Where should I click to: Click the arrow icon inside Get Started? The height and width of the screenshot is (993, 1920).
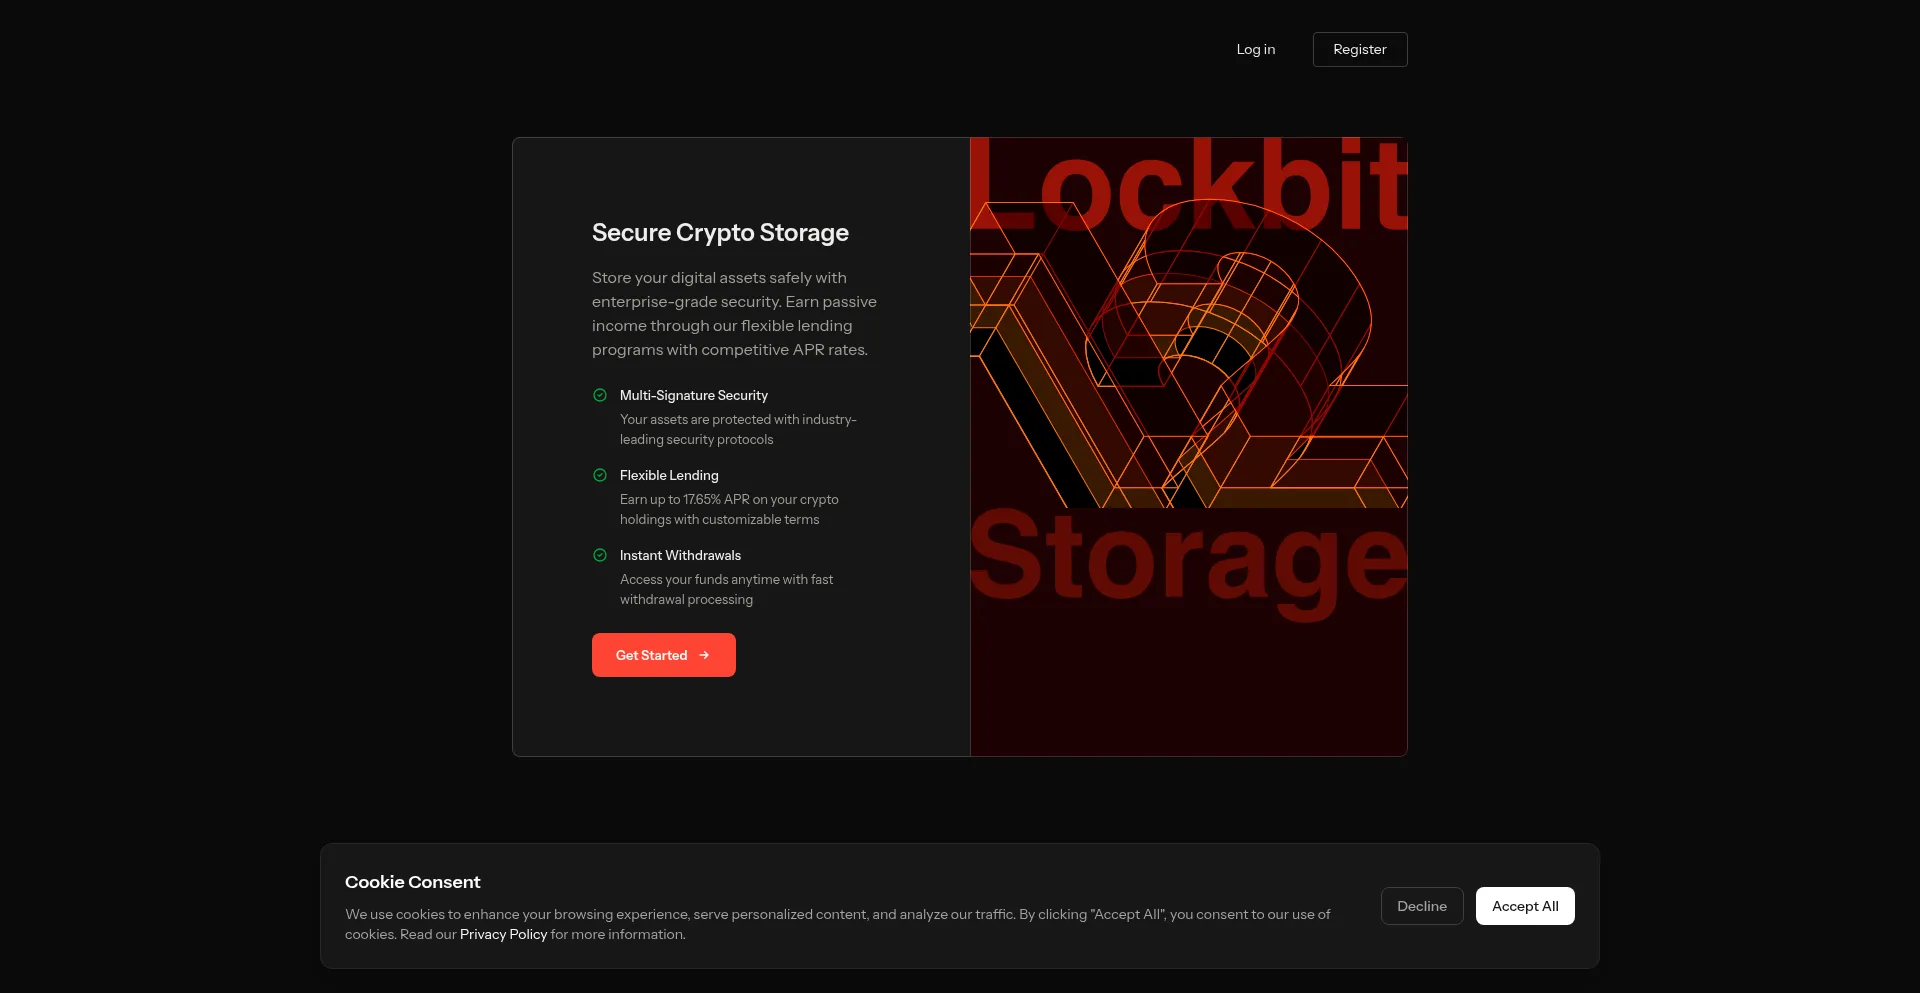pyautogui.click(x=705, y=654)
